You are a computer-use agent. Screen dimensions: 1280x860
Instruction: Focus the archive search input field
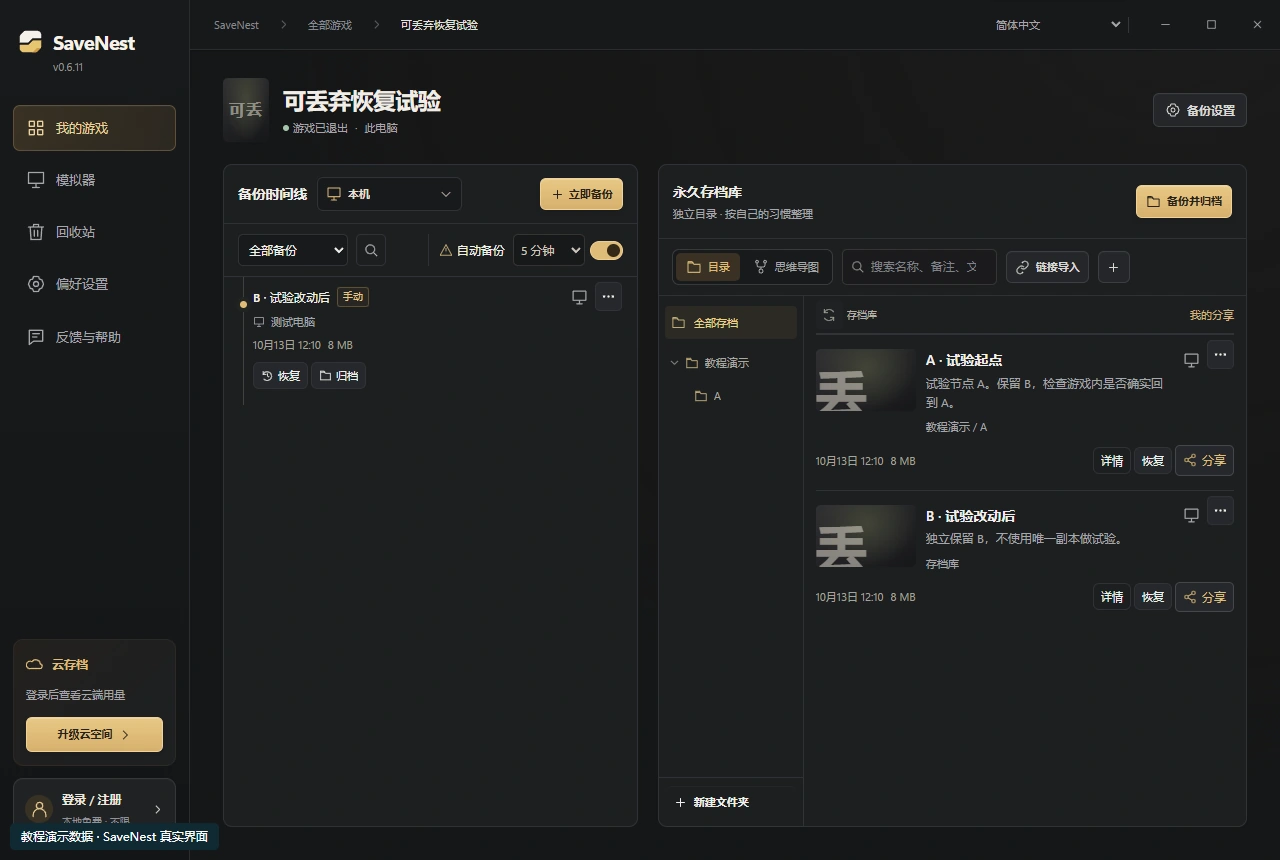click(919, 267)
